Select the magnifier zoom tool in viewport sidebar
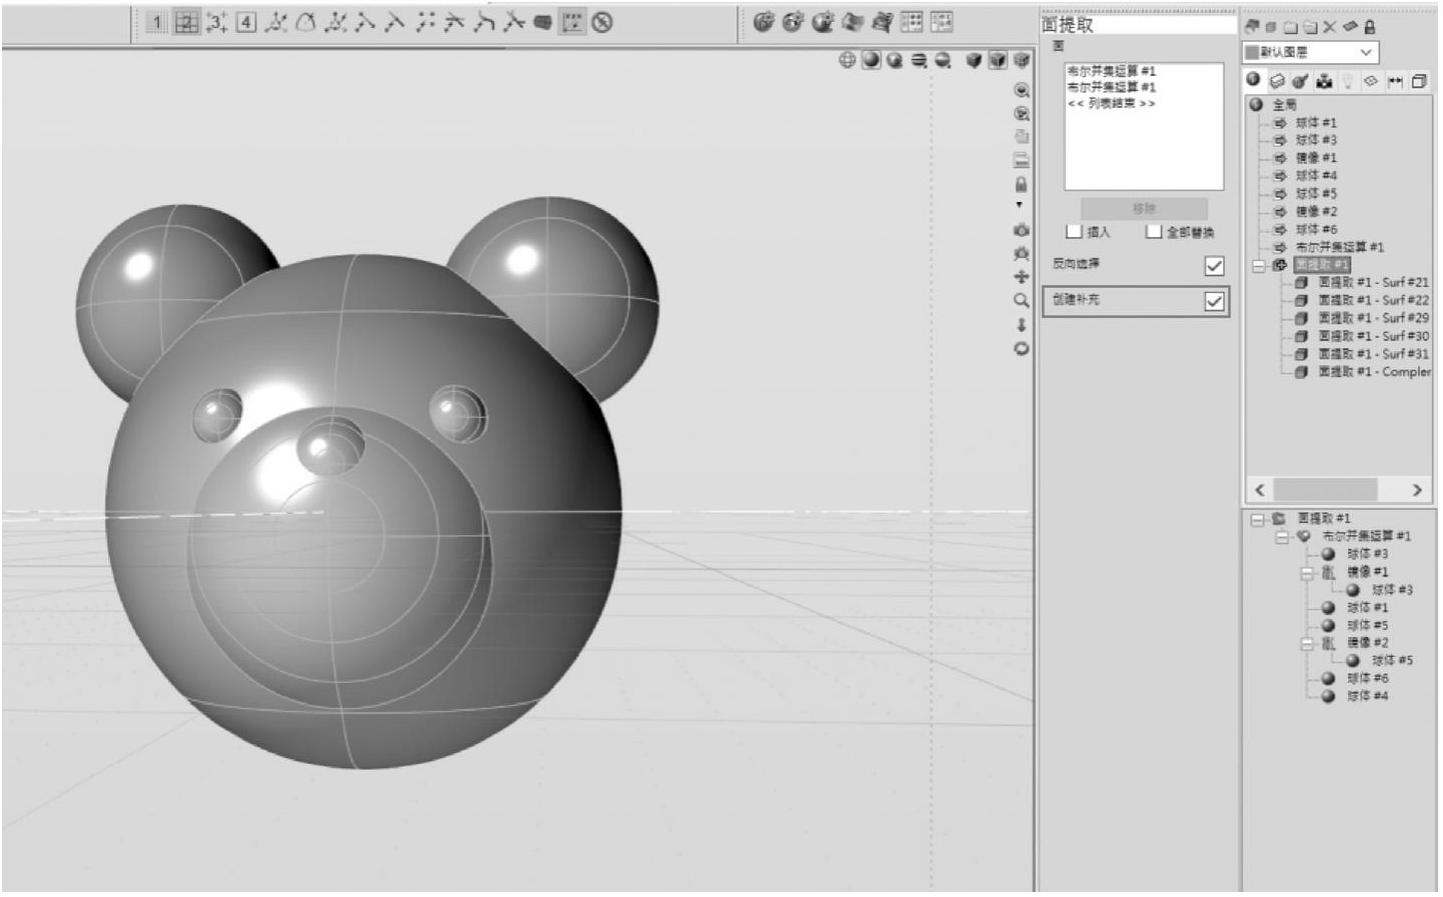Viewport: 1443px width, 897px height. [1021, 300]
